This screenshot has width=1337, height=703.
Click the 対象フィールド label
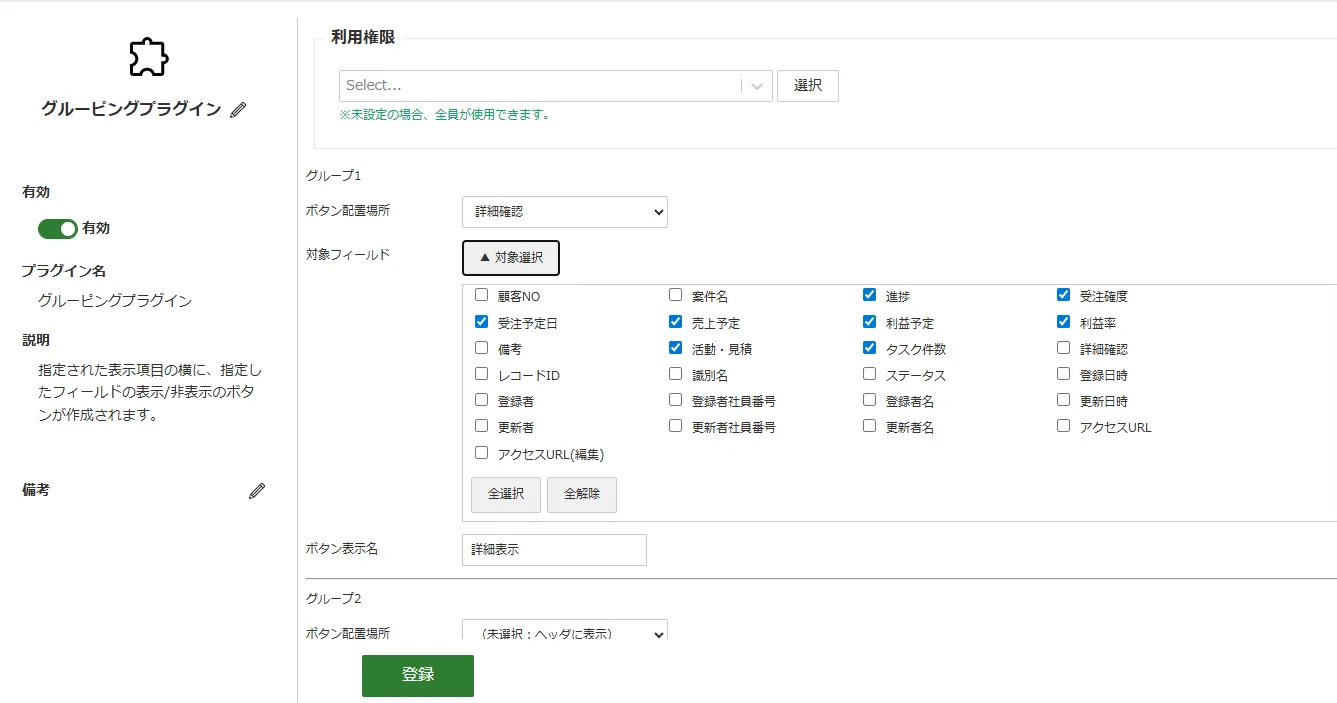347,255
